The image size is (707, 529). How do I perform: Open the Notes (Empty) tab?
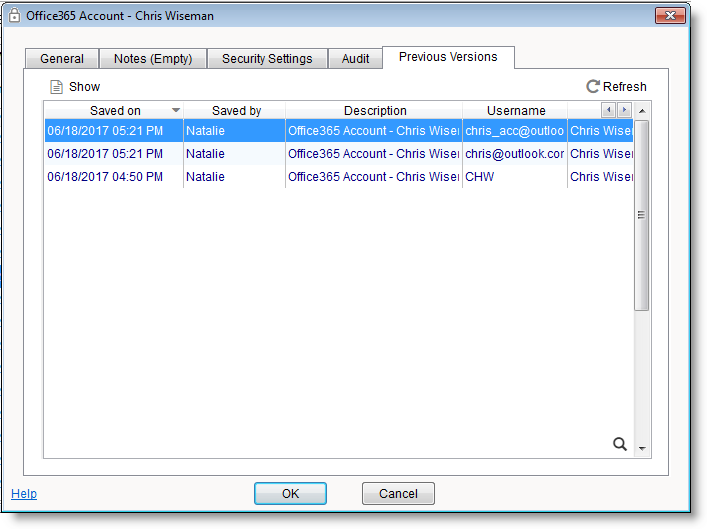[153, 59]
